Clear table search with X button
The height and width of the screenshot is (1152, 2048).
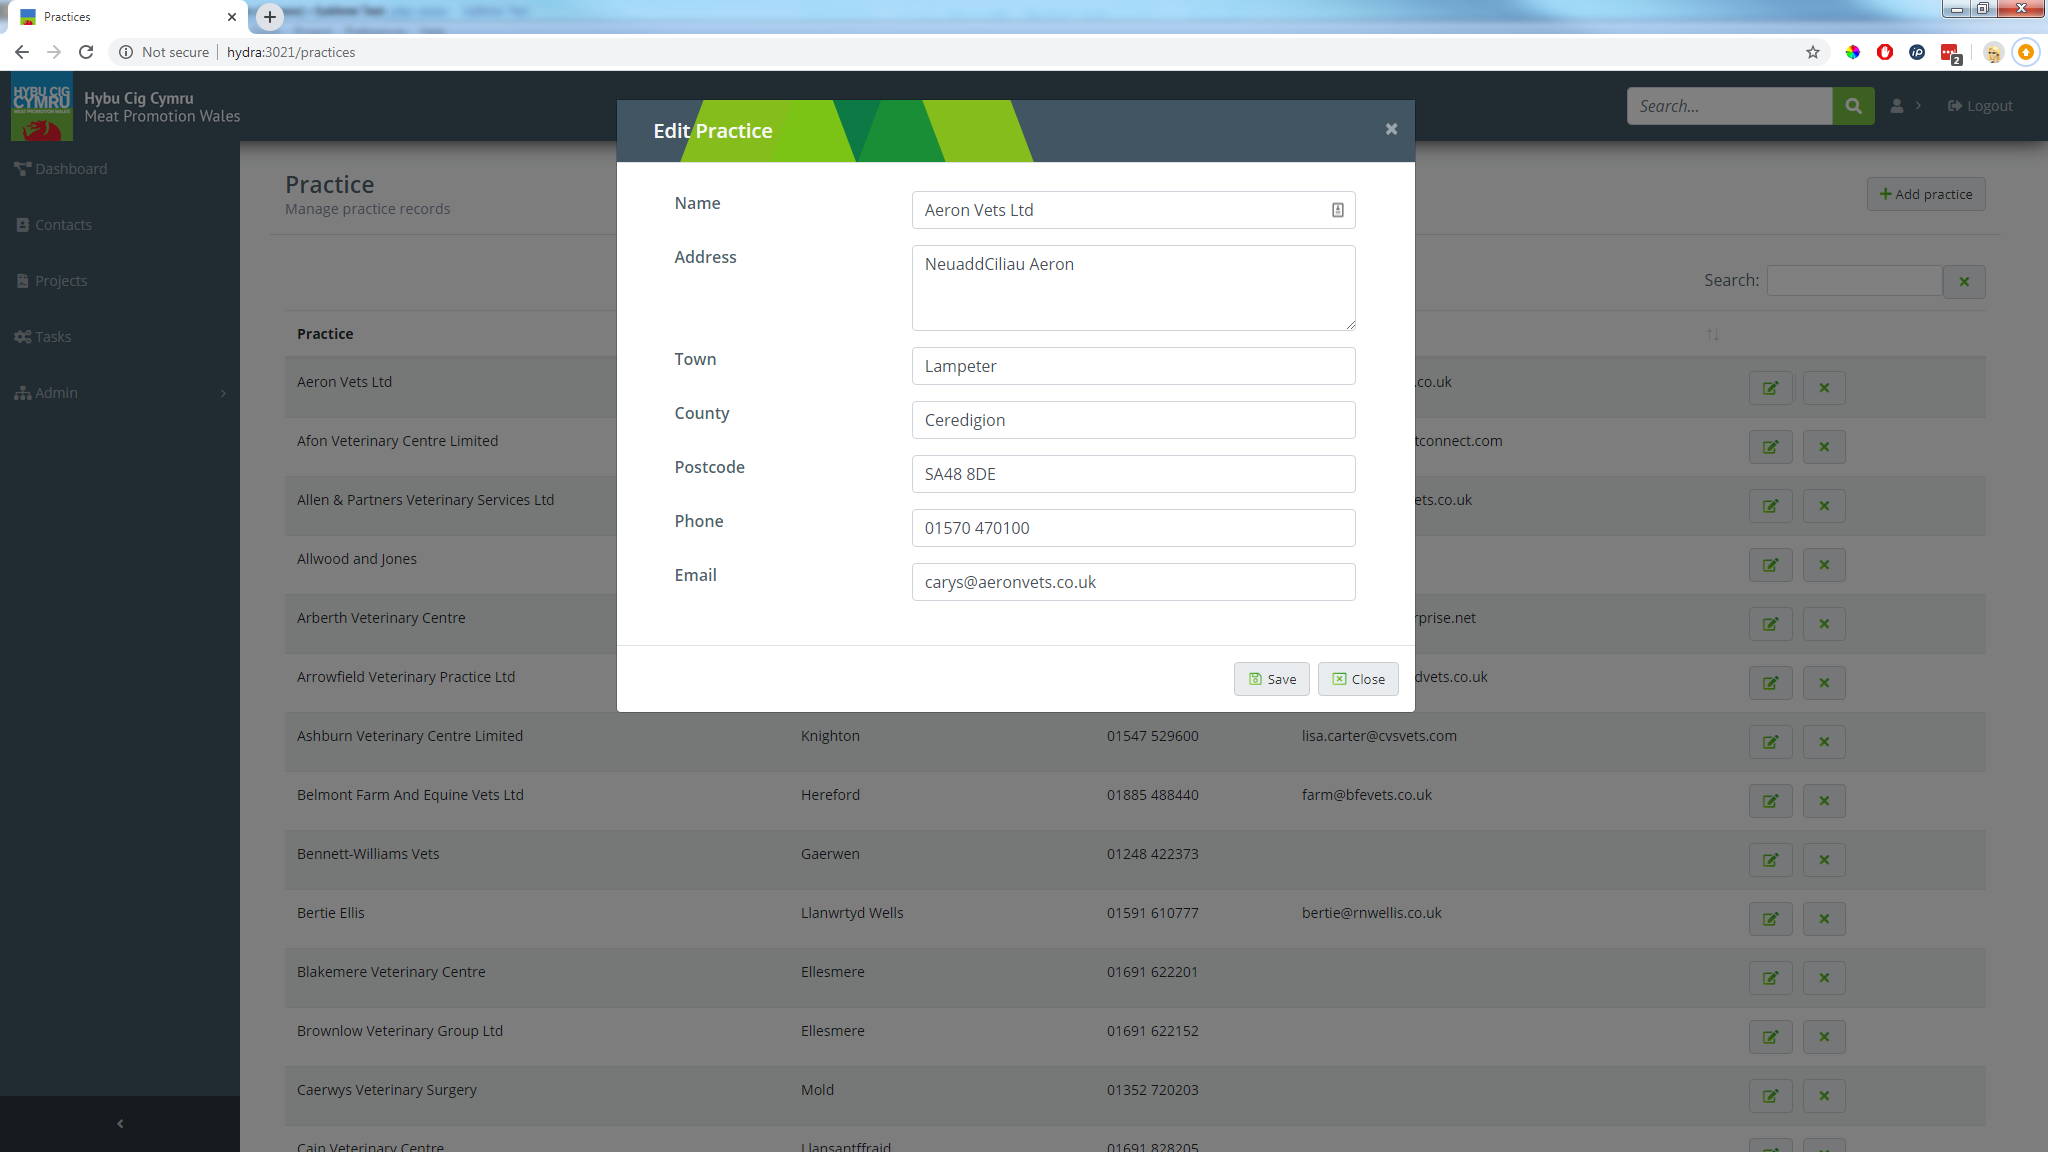(1964, 282)
